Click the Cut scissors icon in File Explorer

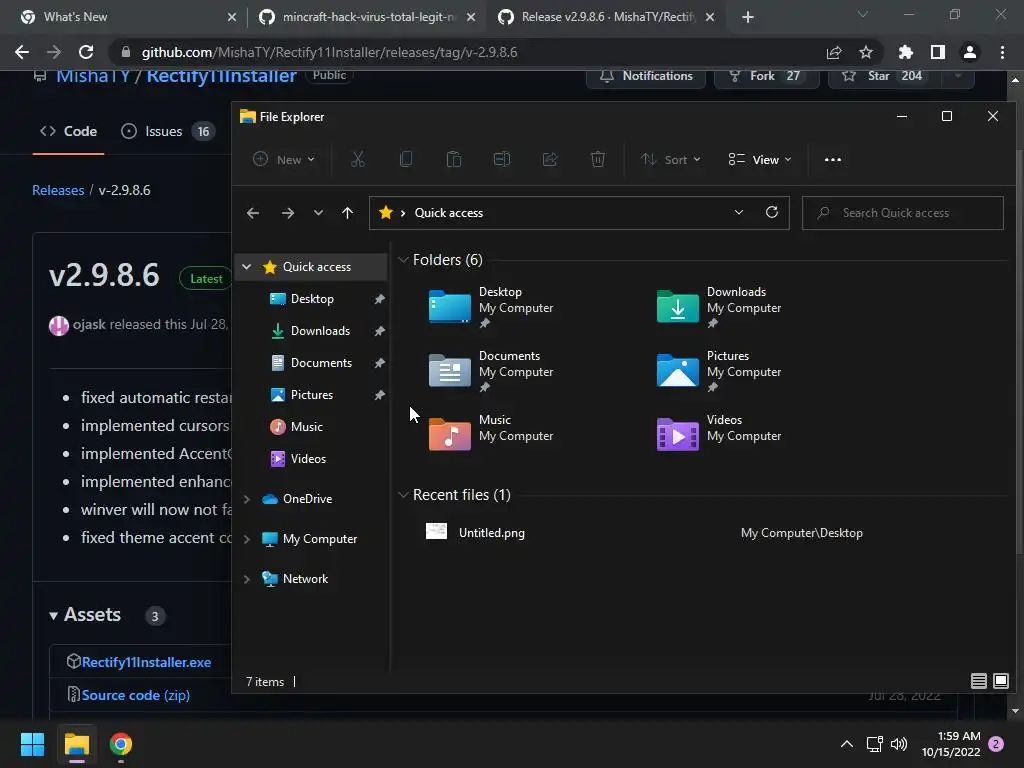tap(358, 159)
